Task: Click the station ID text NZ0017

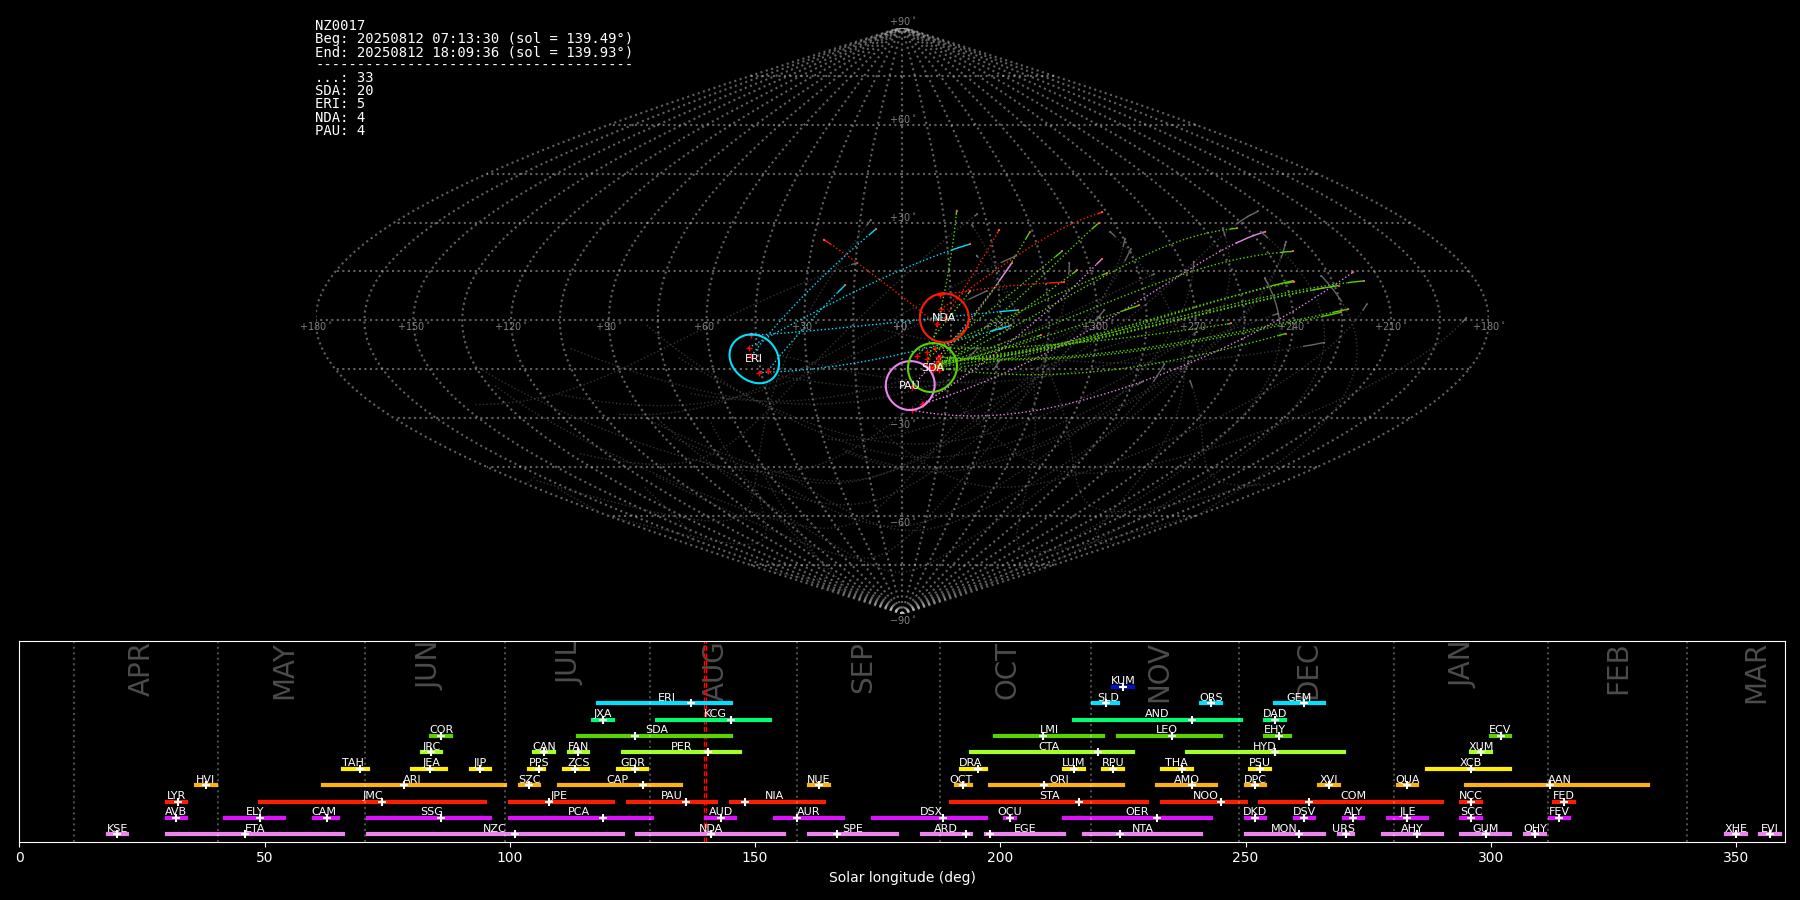Action: (340, 26)
